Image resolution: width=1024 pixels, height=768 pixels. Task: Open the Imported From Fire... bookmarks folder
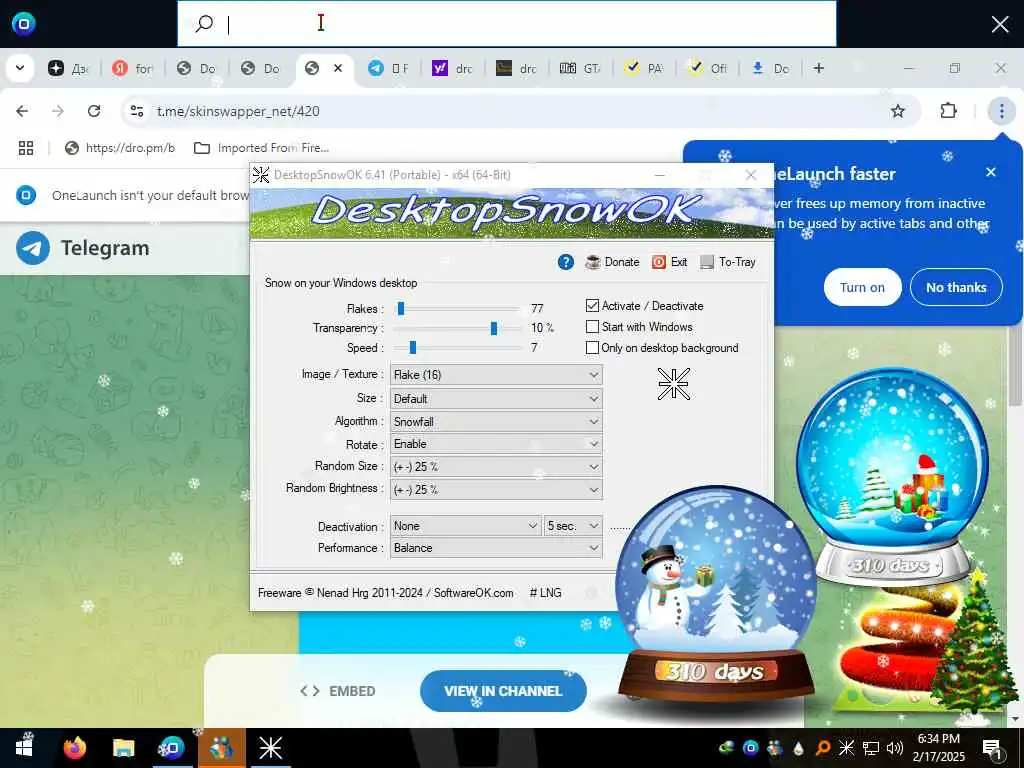pos(261,148)
